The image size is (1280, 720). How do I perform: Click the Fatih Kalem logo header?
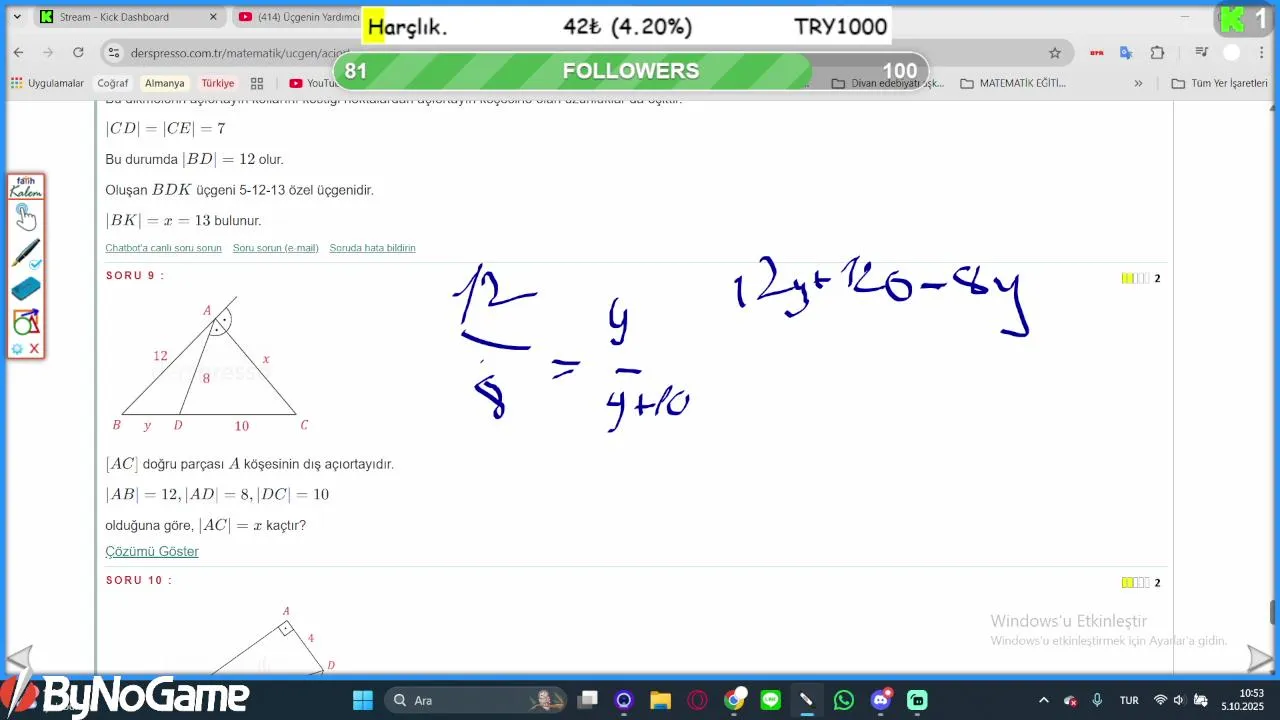pyautogui.click(x=25, y=187)
